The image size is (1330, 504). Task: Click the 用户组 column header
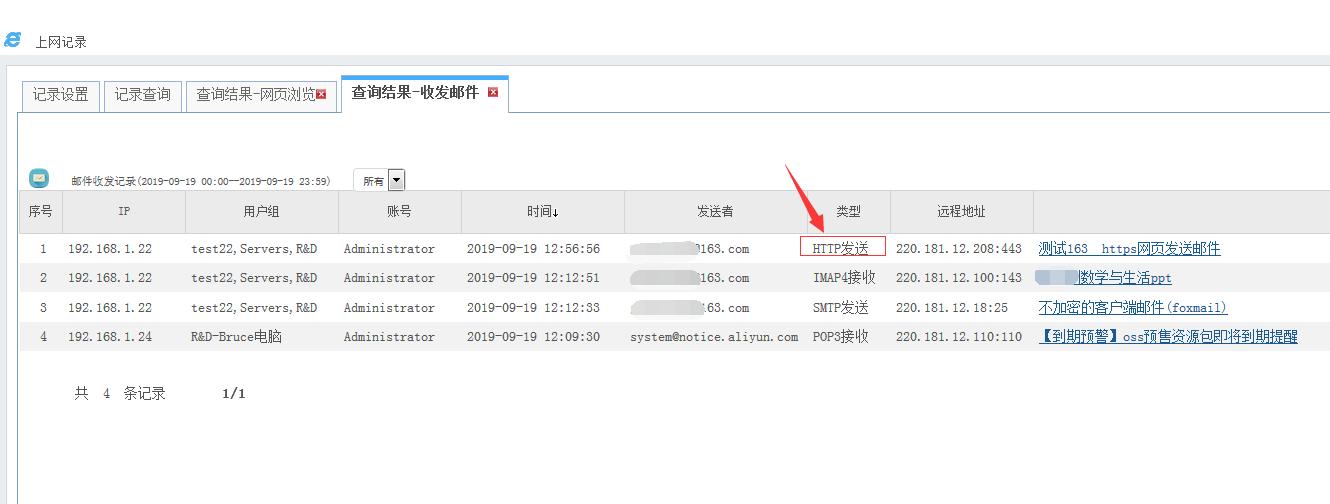click(x=262, y=212)
